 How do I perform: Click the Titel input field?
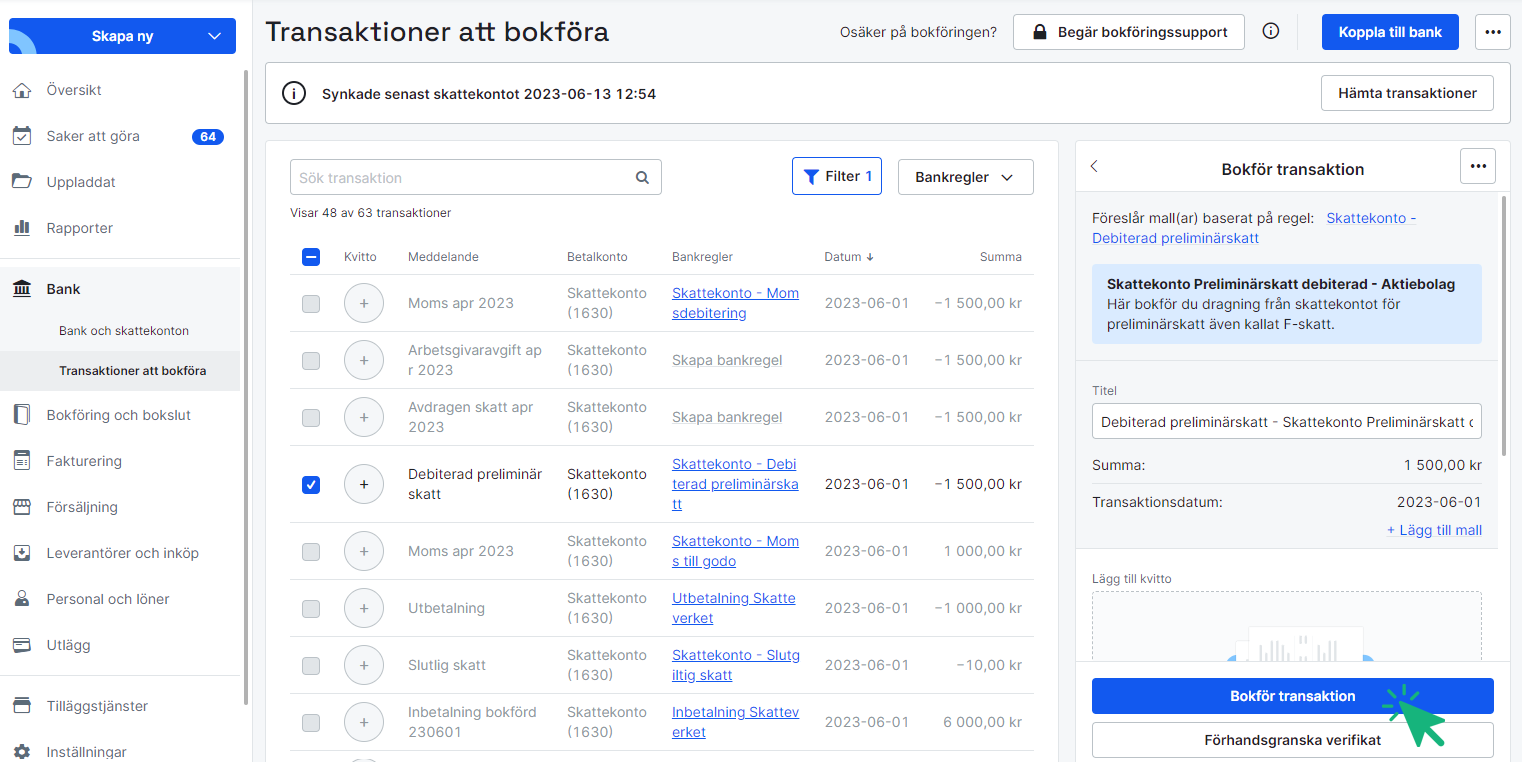click(x=1286, y=422)
